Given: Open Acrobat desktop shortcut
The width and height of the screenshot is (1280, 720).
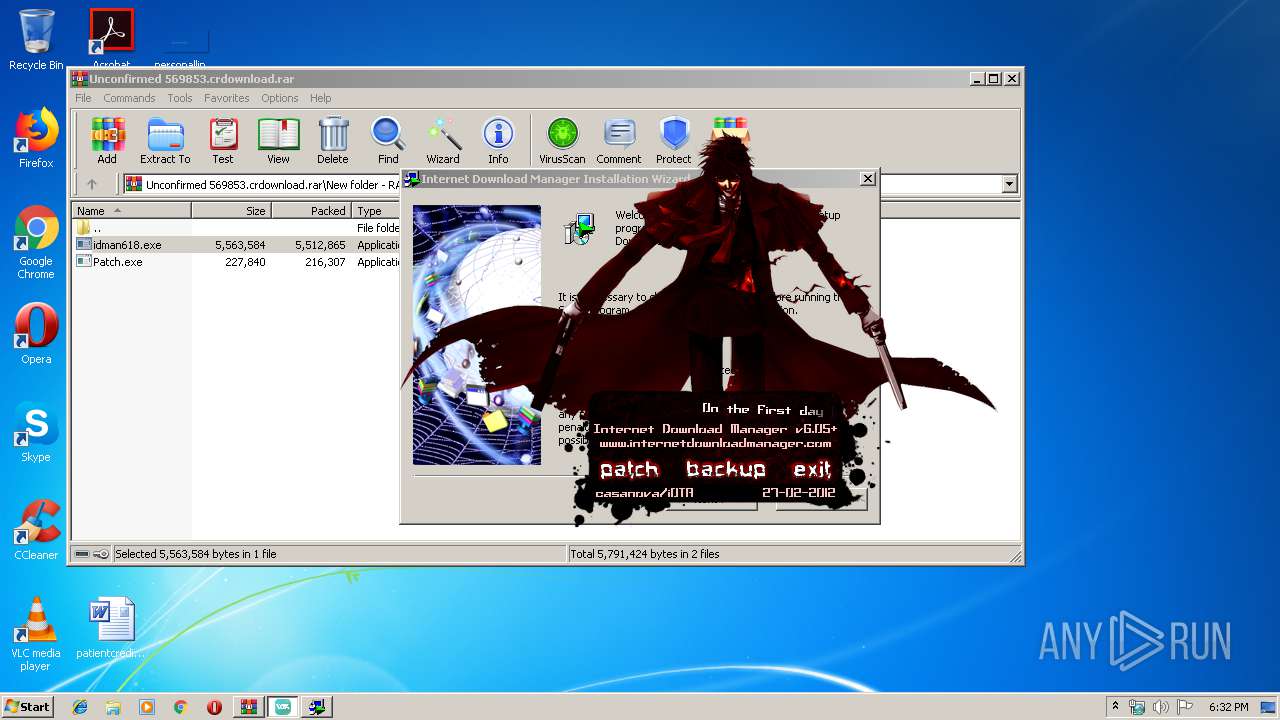Looking at the screenshot, I should [111, 38].
